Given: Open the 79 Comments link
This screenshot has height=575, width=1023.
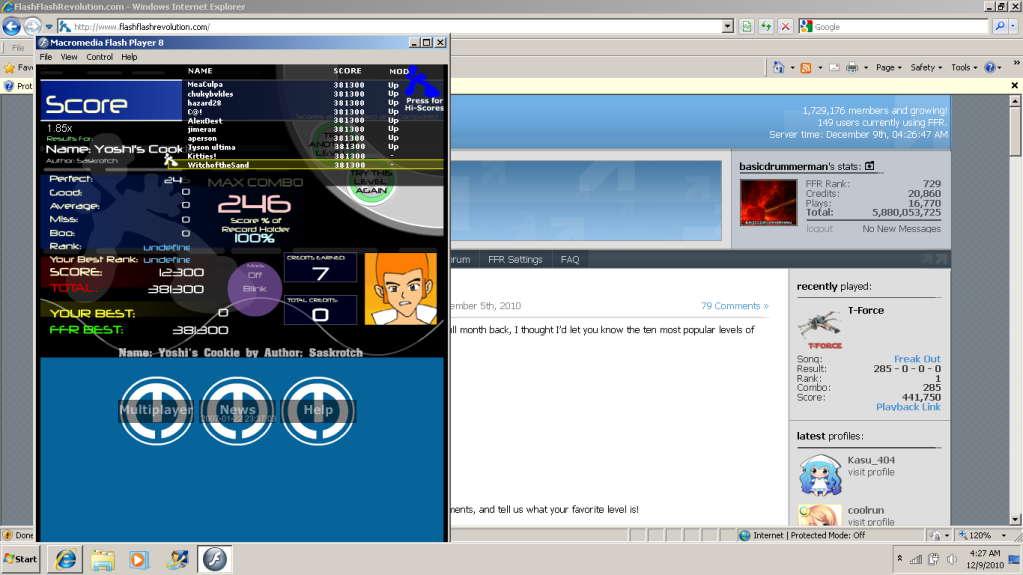Looking at the screenshot, I should click(734, 306).
